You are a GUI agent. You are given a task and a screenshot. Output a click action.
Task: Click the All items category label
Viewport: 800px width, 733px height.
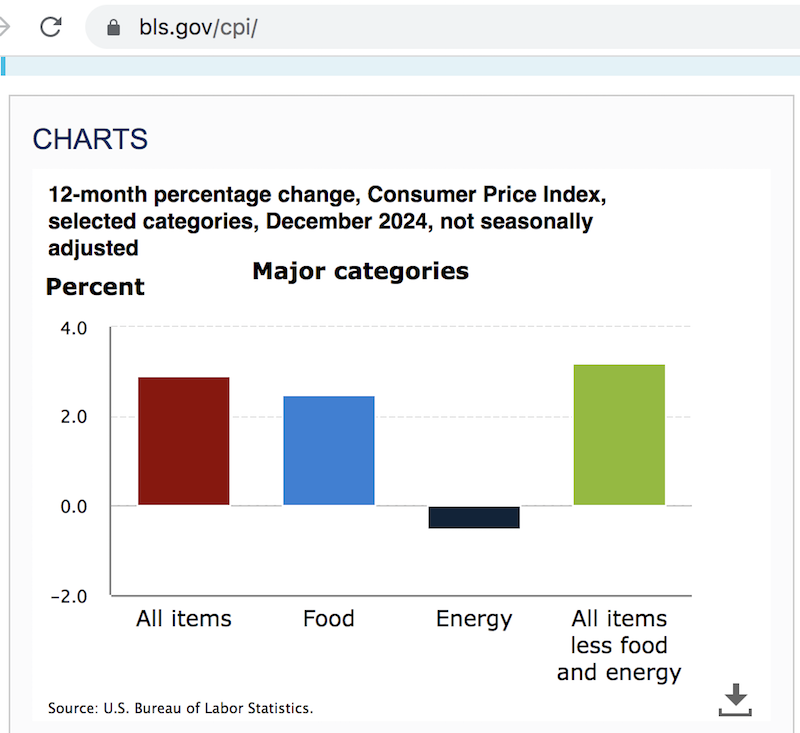183,618
